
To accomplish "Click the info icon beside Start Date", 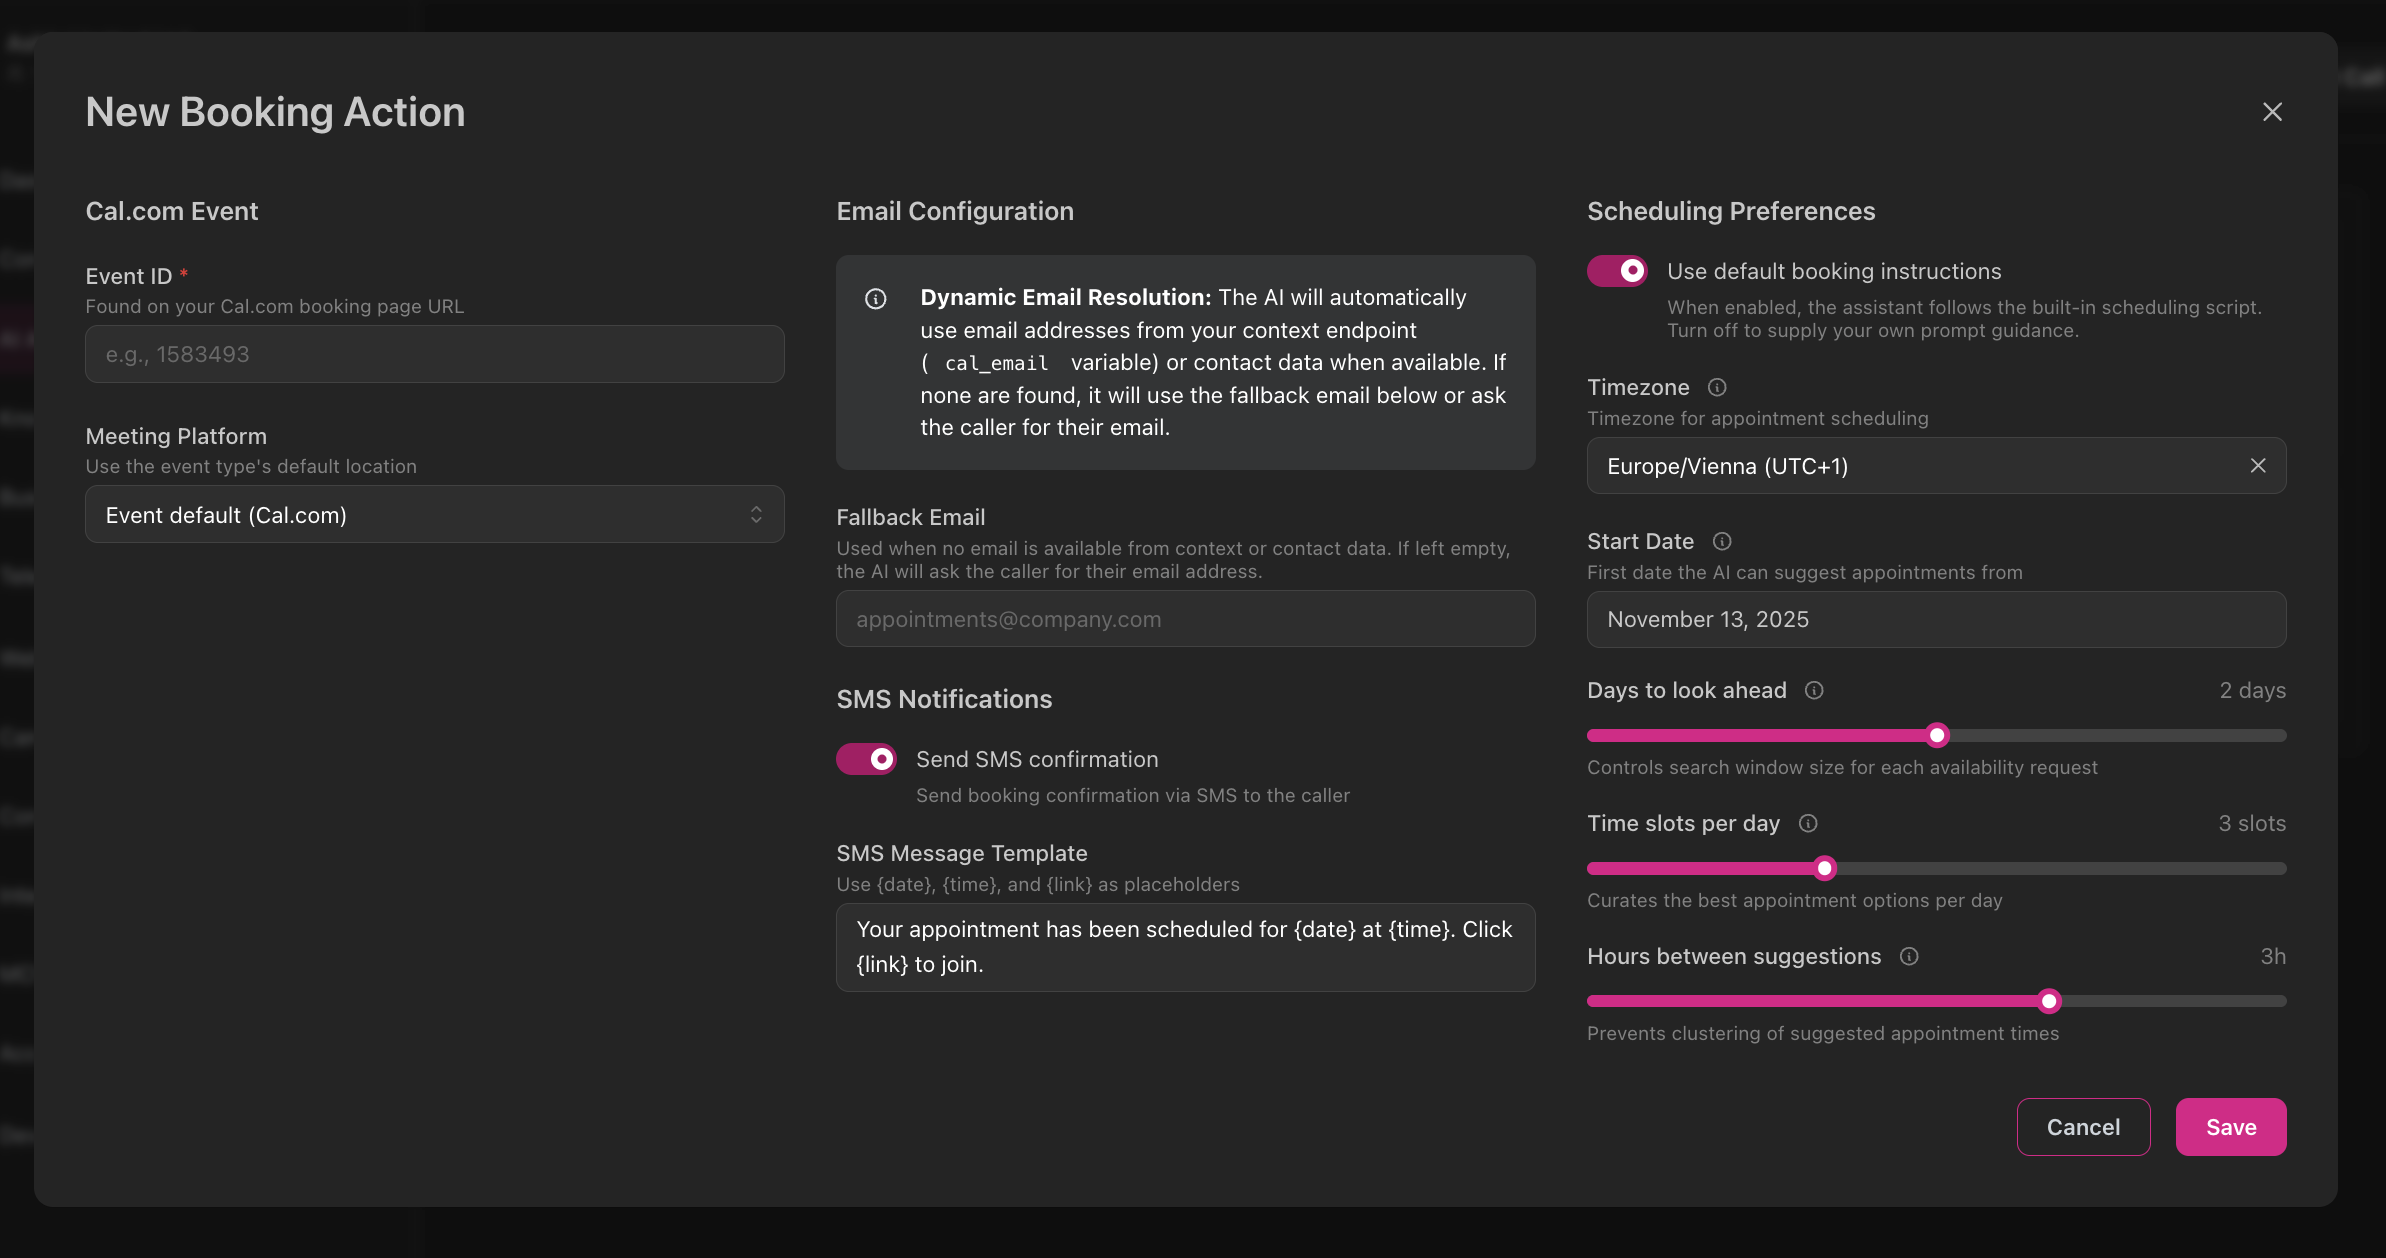I will point(1722,541).
